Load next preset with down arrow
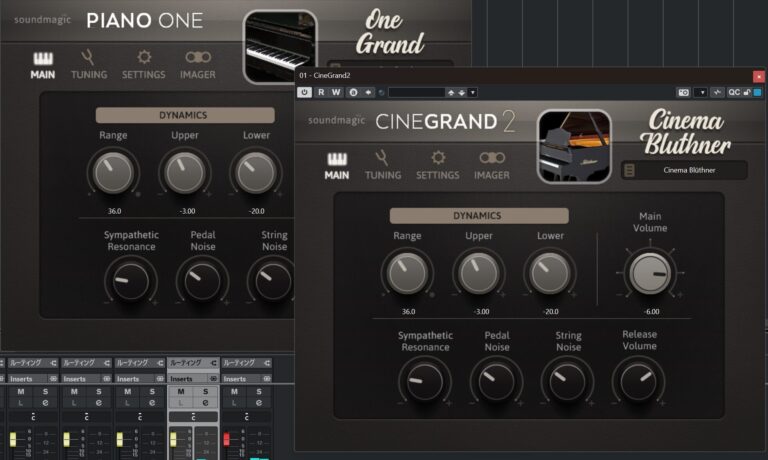768x460 pixels. tap(461, 92)
